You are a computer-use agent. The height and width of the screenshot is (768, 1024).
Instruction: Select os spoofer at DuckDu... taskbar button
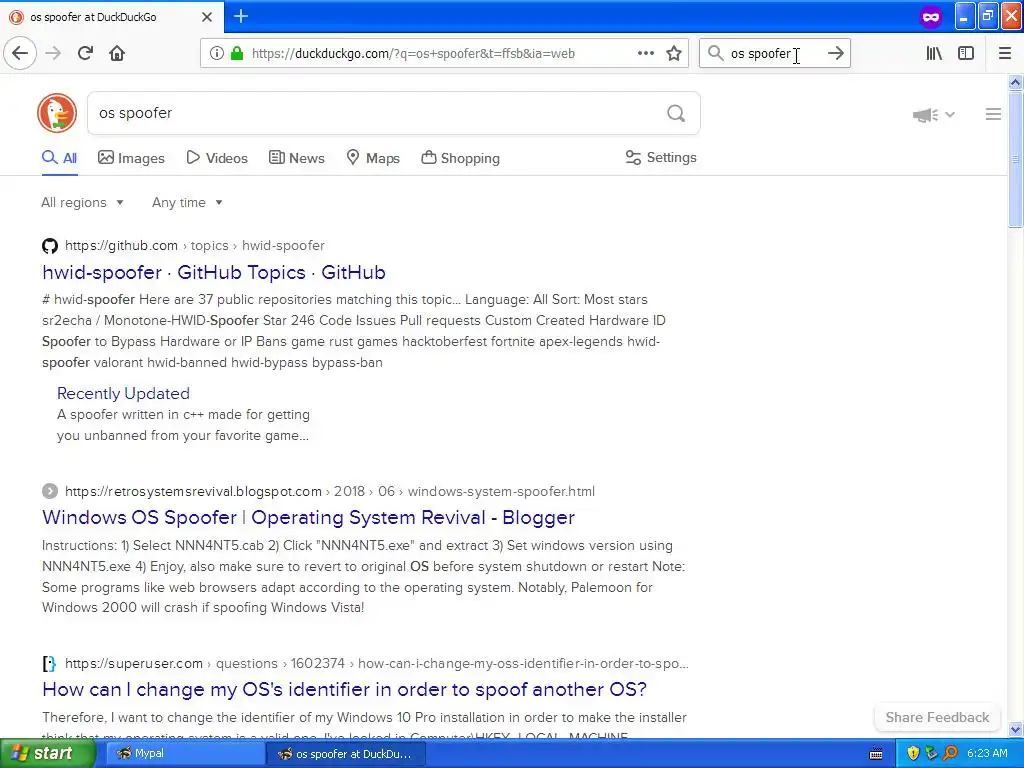(x=346, y=754)
